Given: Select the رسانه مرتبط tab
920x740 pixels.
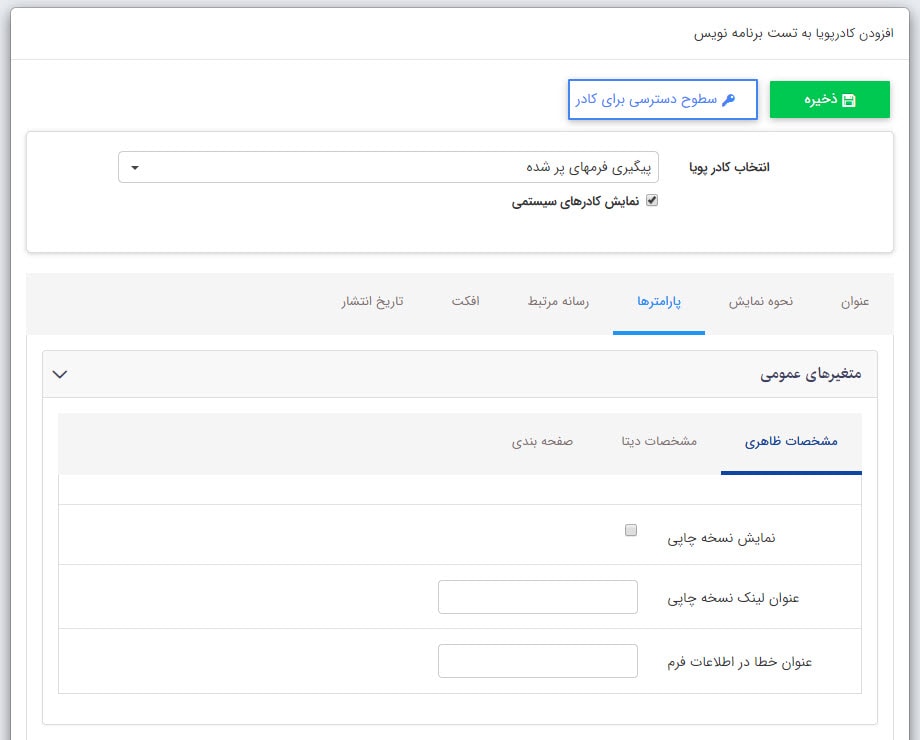Looking at the screenshot, I should (x=557, y=302).
